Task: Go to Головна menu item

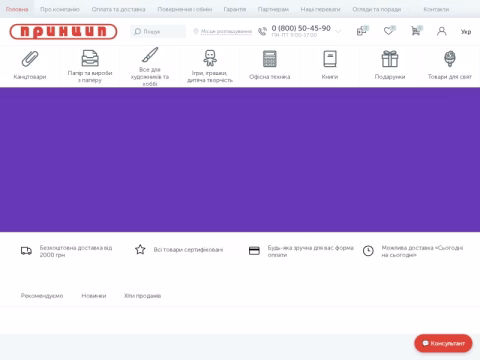Action: [17, 9]
